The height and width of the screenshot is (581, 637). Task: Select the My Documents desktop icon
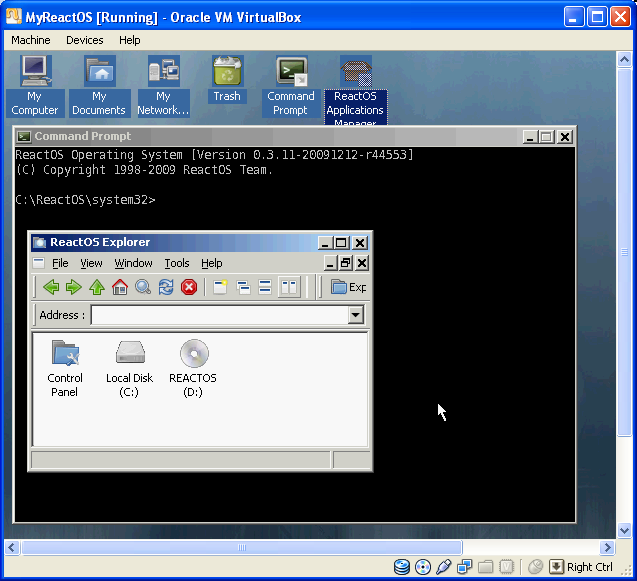(99, 86)
